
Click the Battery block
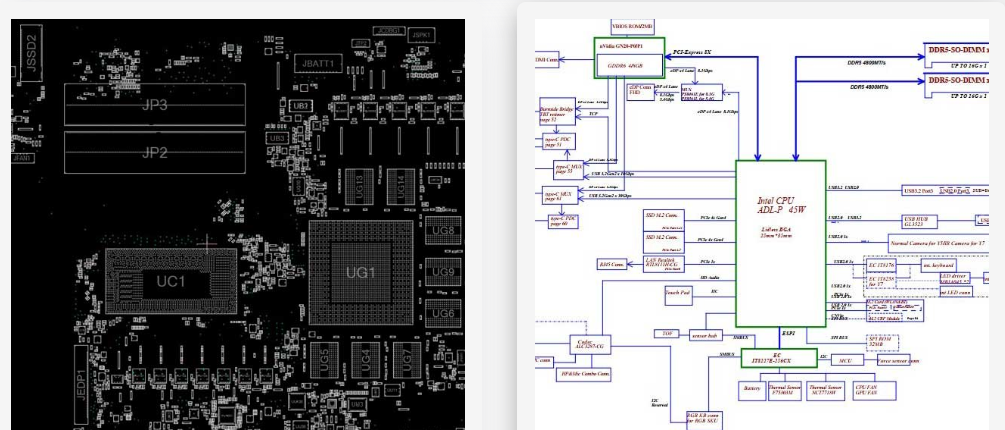click(x=752, y=390)
